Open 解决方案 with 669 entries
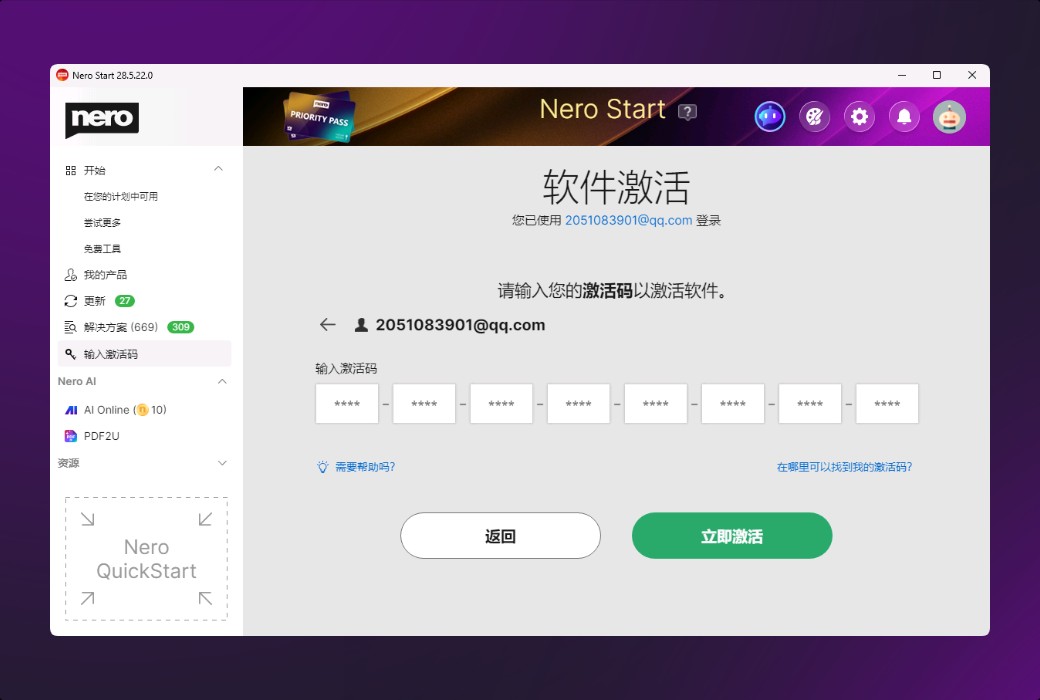This screenshot has width=1040, height=700. point(120,326)
